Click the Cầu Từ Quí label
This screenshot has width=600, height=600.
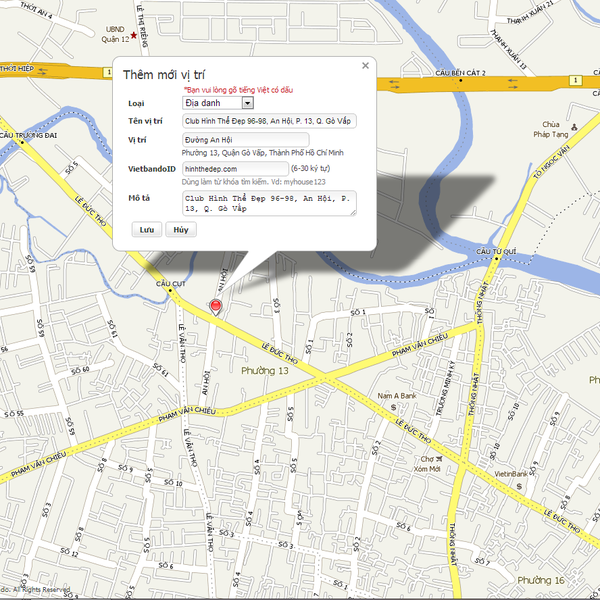click(496, 251)
